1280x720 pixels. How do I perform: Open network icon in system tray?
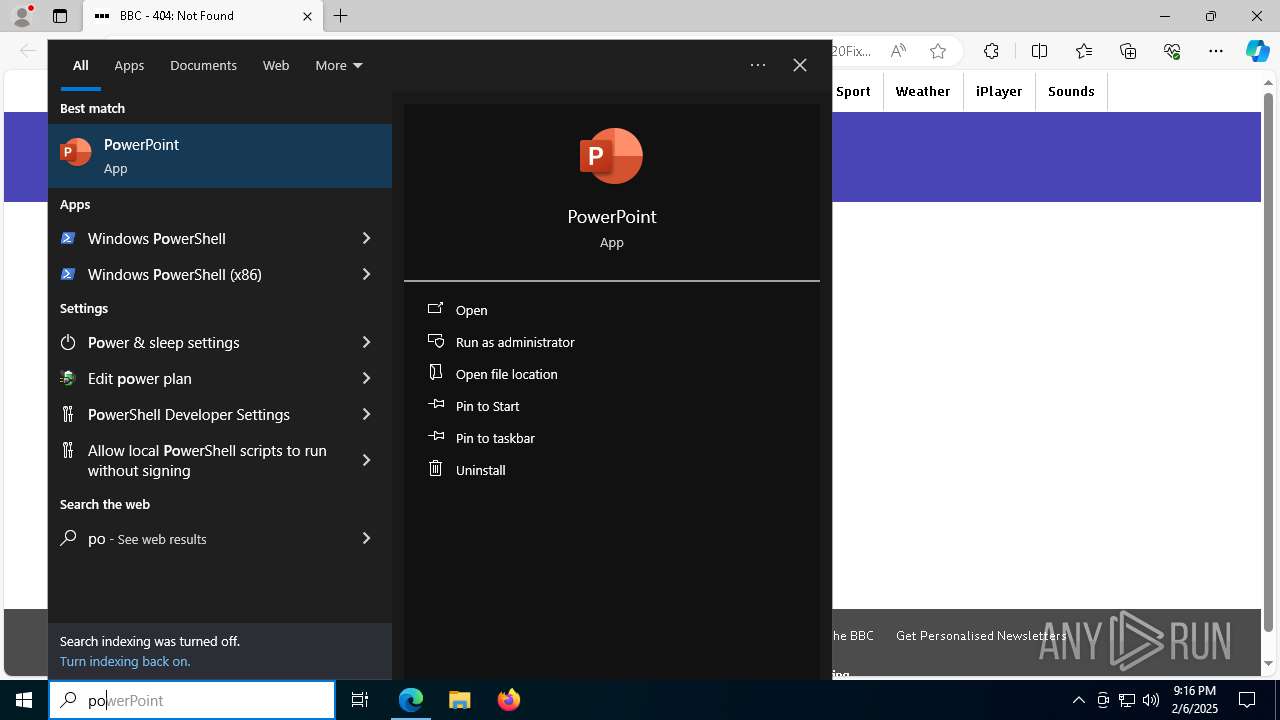coord(1126,700)
